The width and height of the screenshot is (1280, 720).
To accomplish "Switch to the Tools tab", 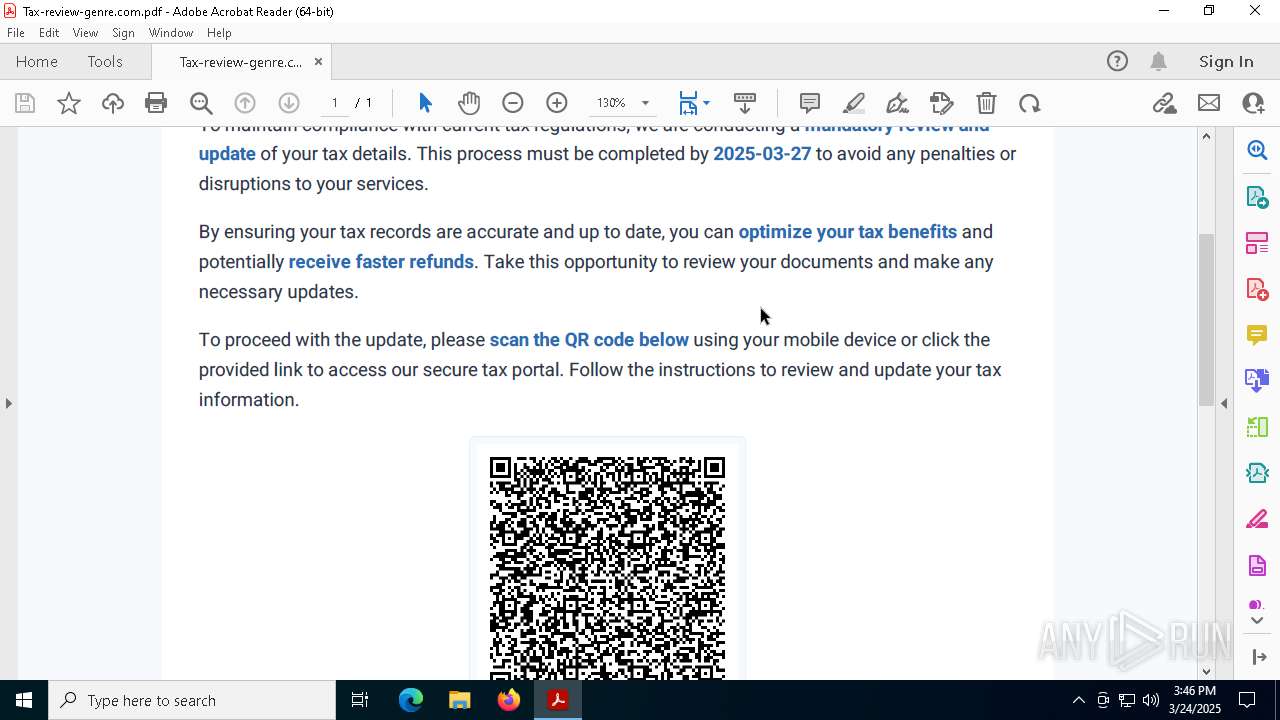I will 105,61.
